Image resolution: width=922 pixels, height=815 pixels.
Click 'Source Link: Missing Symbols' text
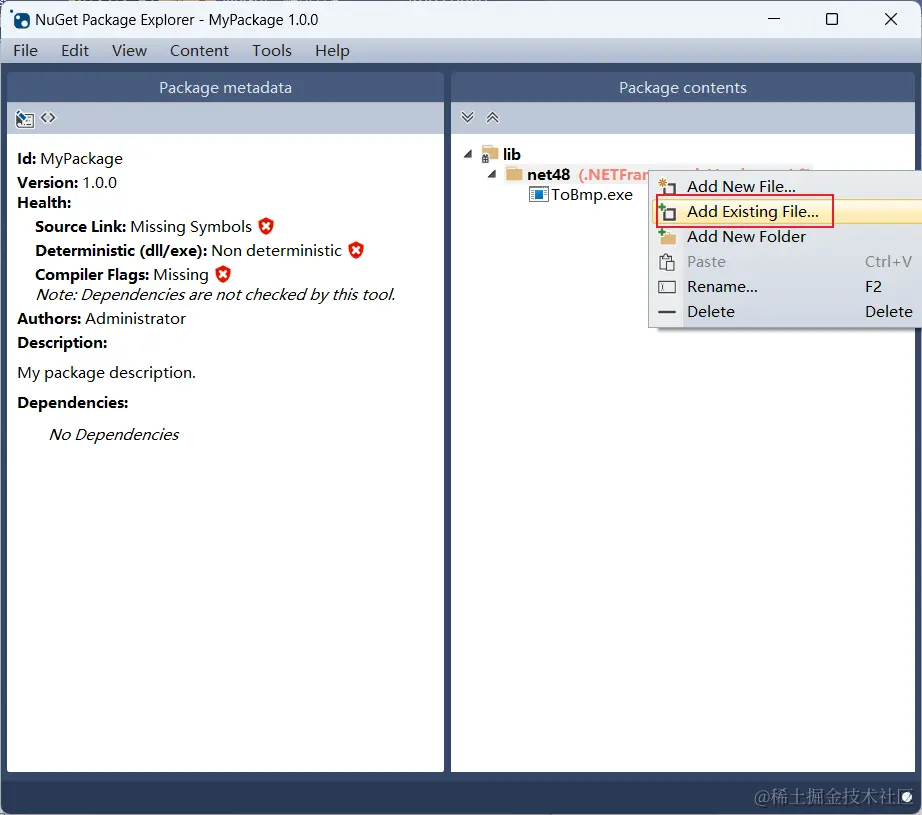point(143,227)
